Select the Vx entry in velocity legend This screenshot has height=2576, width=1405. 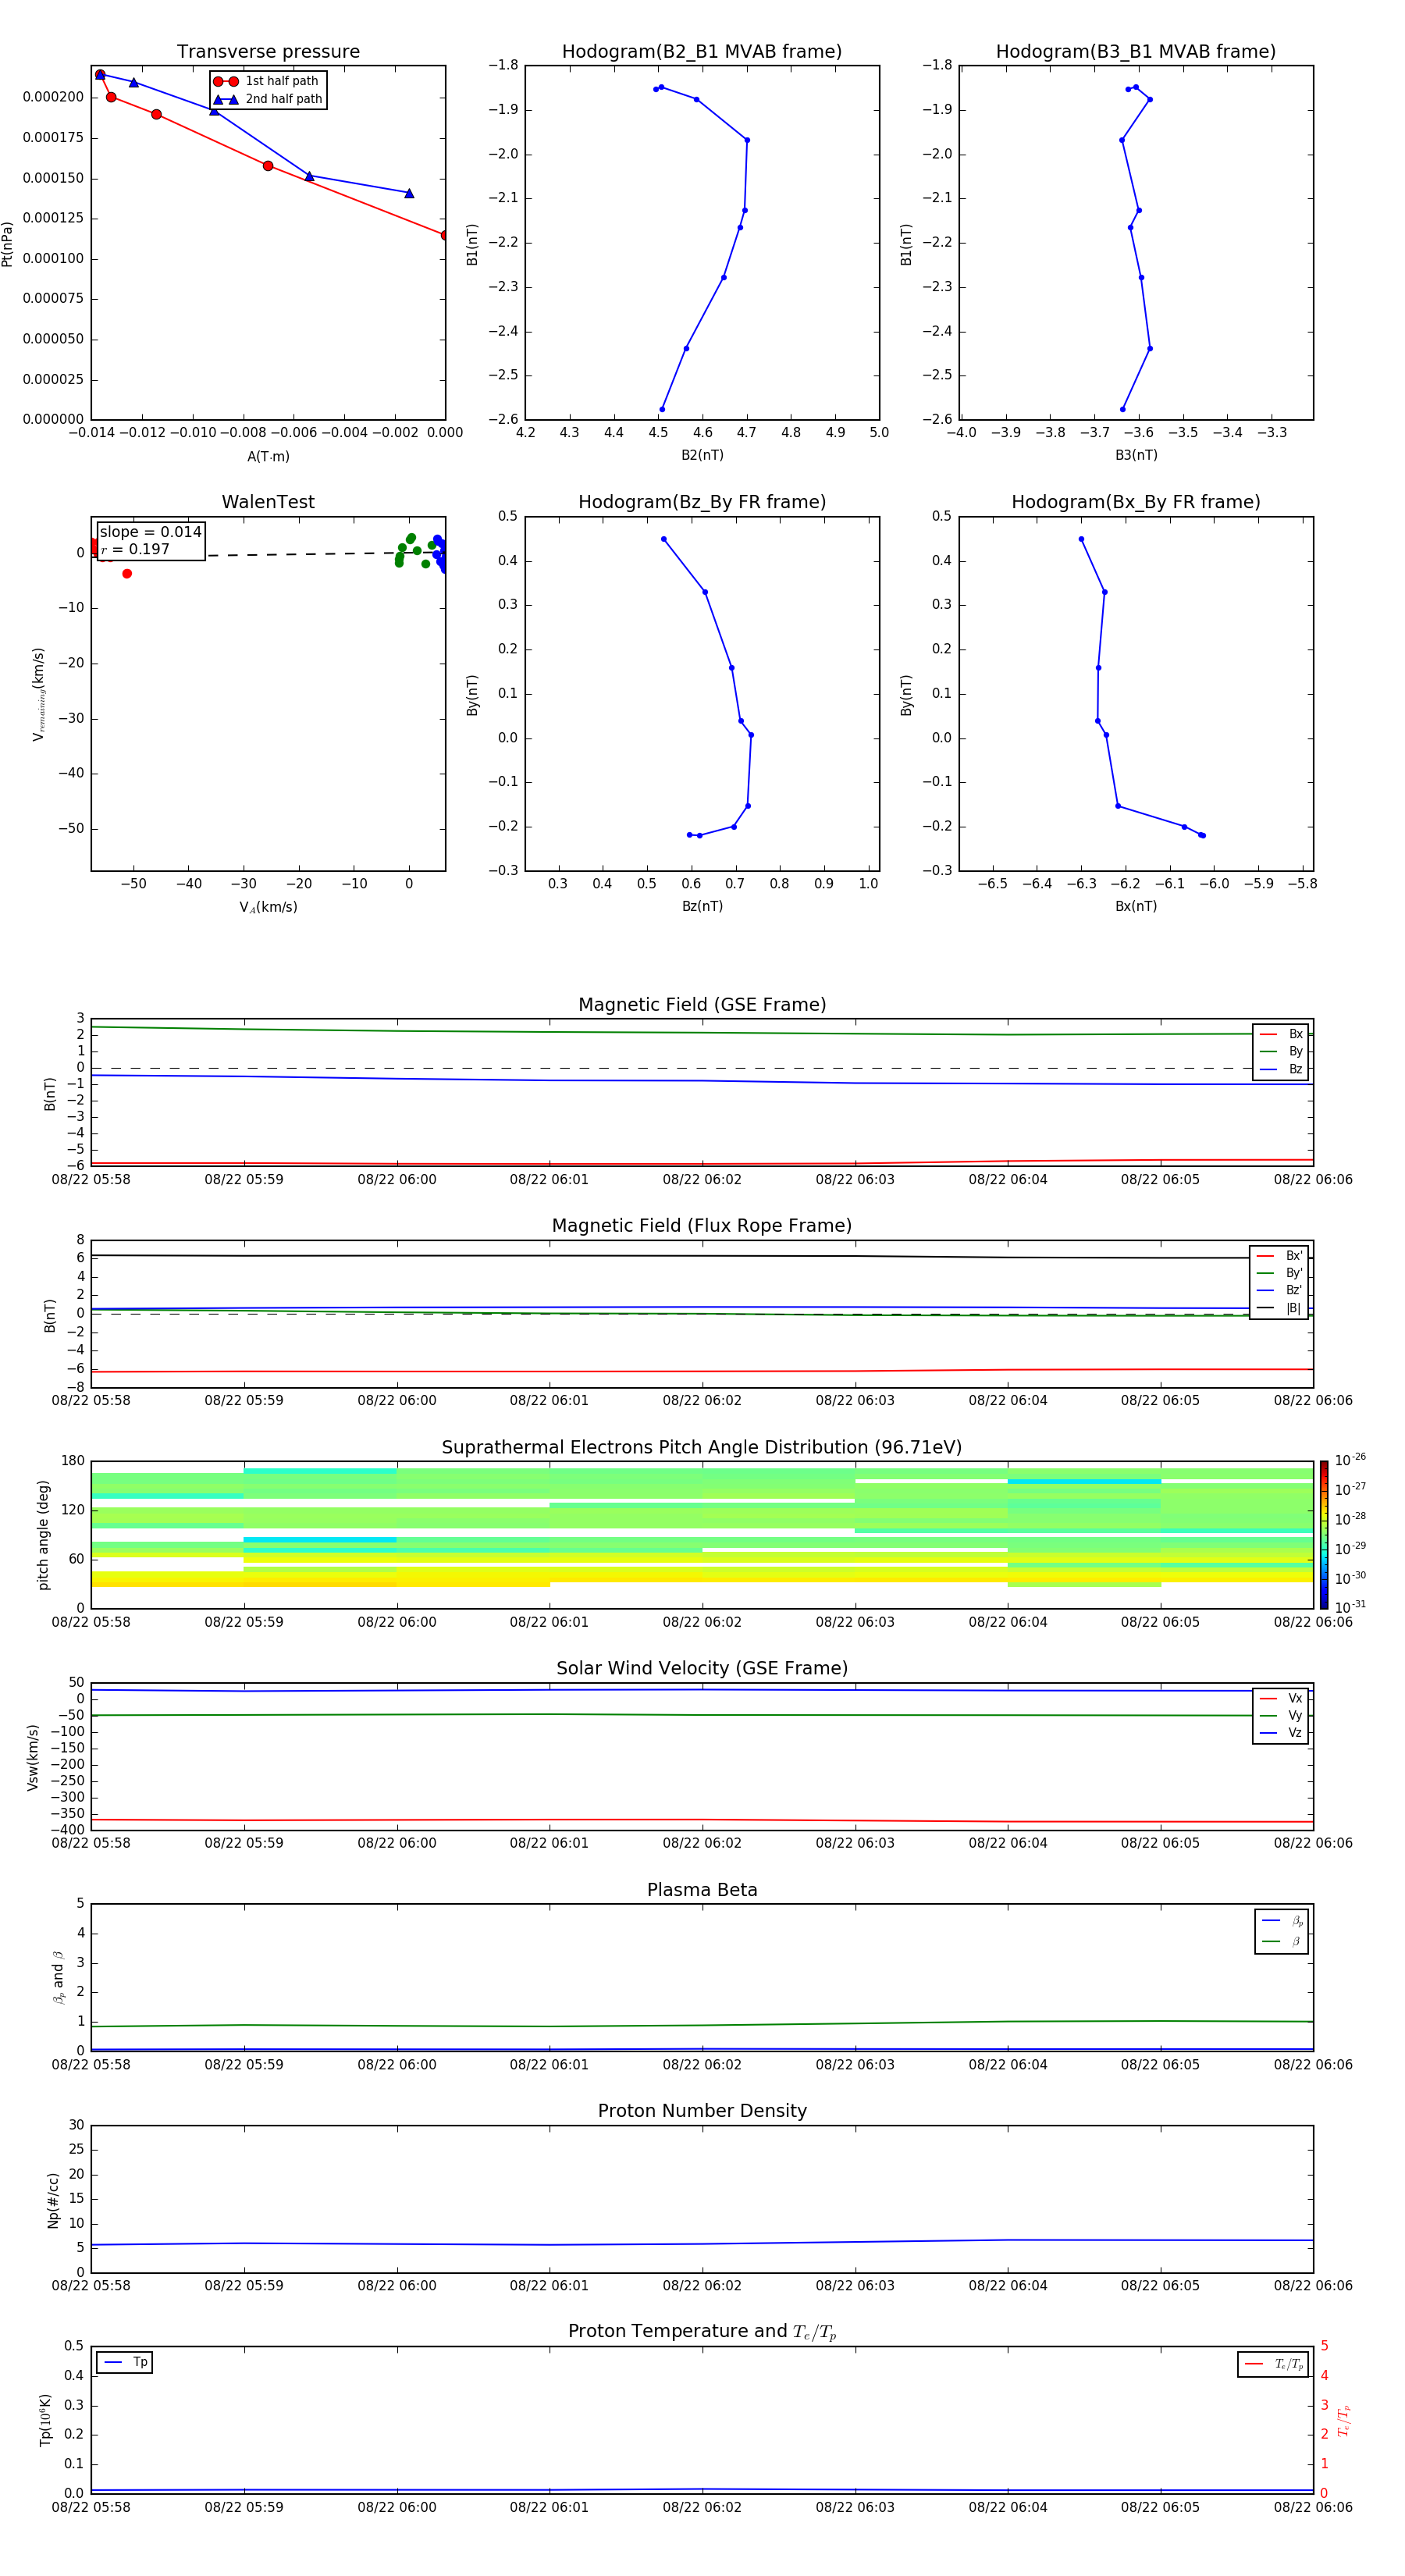point(1281,1698)
